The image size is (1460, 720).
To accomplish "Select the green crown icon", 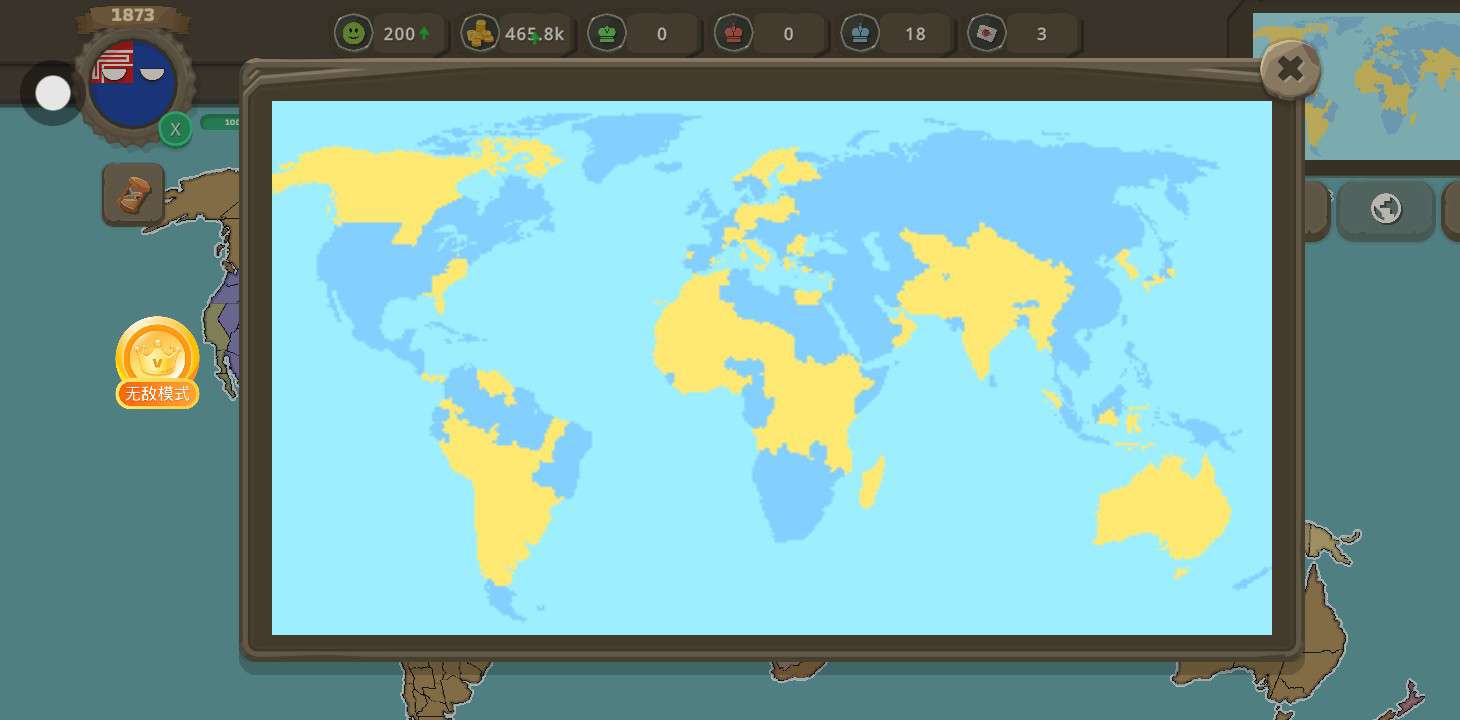I will click(x=607, y=34).
